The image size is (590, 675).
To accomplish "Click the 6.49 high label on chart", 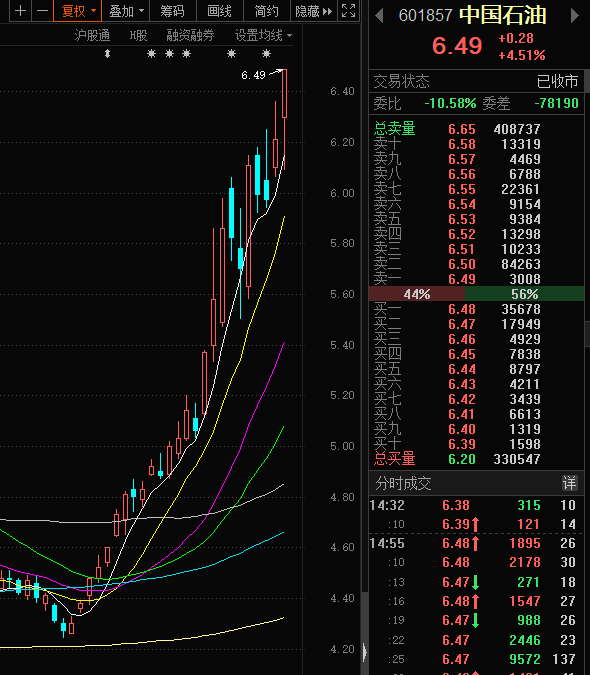I will (x=253, y=76).
